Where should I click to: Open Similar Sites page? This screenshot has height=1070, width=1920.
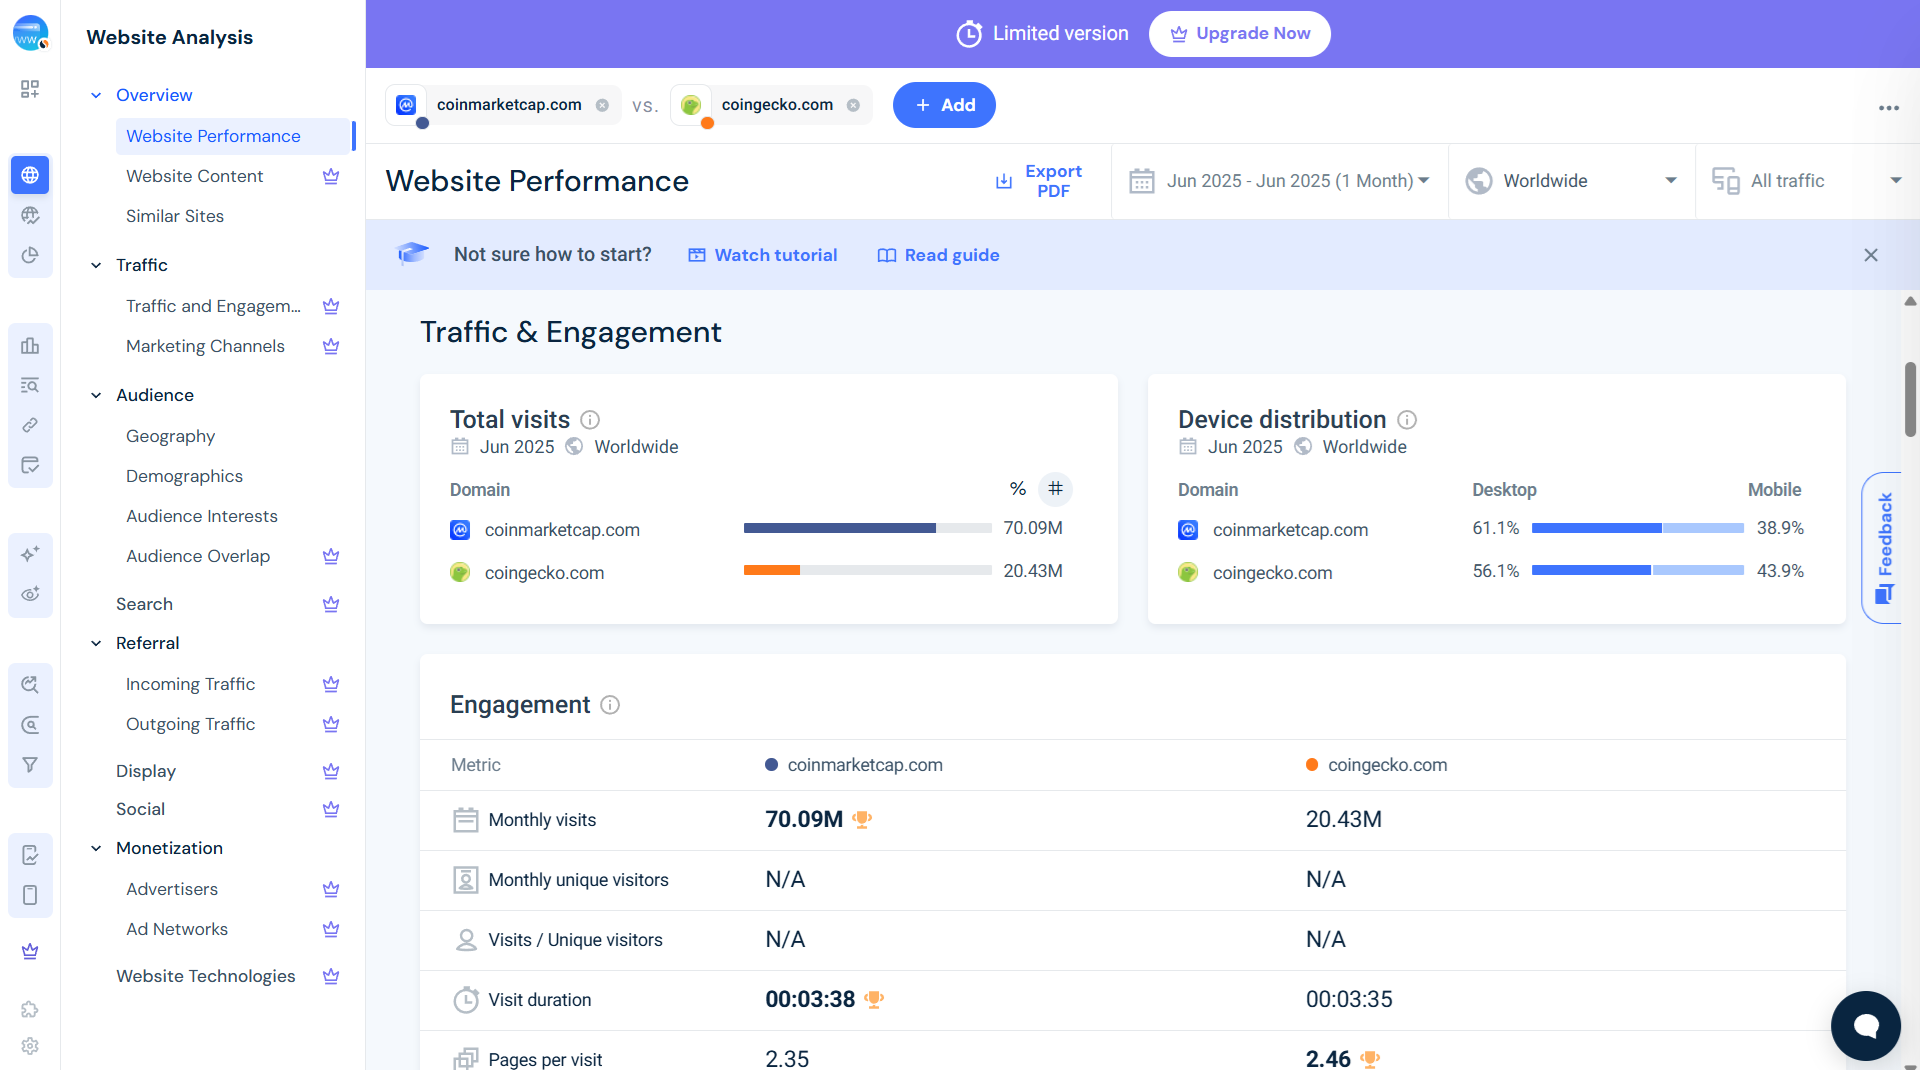(175, 216)
